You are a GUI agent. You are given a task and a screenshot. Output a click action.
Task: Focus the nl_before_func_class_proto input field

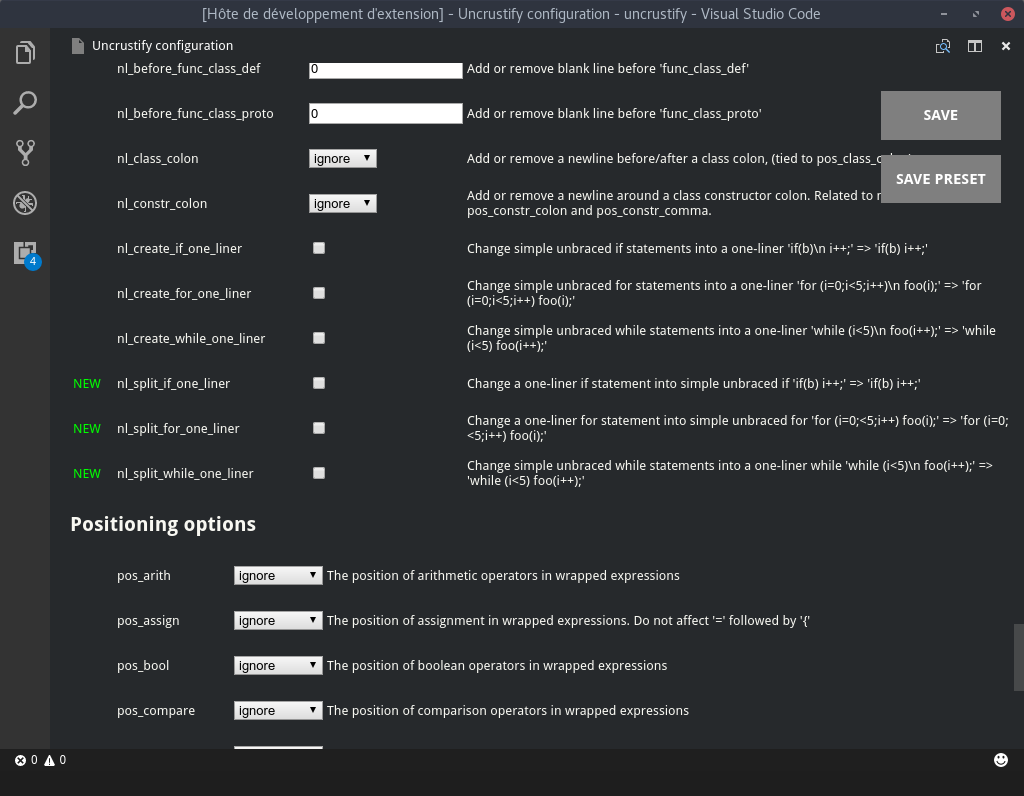[x=386, y=114]
